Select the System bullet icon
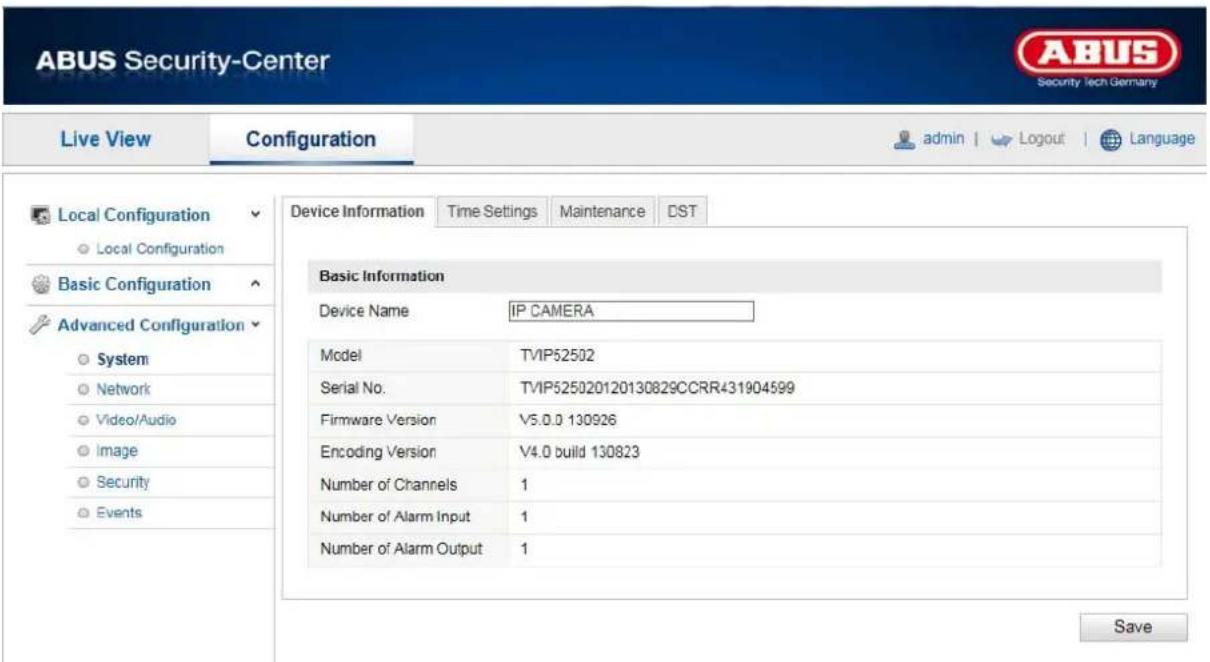The image size is (1210, 662). [x=85, y=358]
